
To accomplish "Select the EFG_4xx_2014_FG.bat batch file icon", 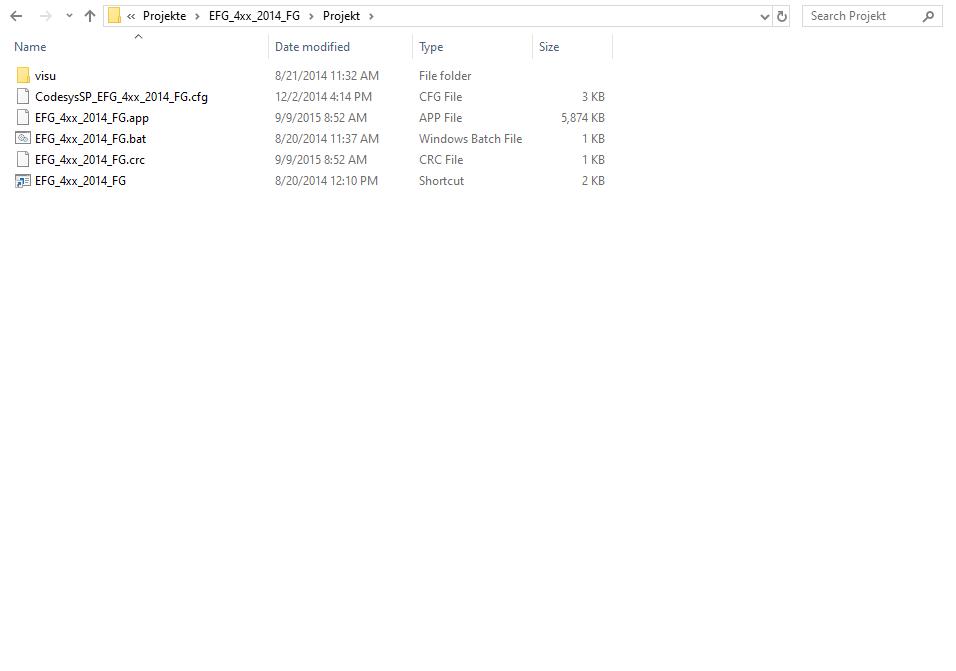I will pyautogui.click(x=23, y=138).
